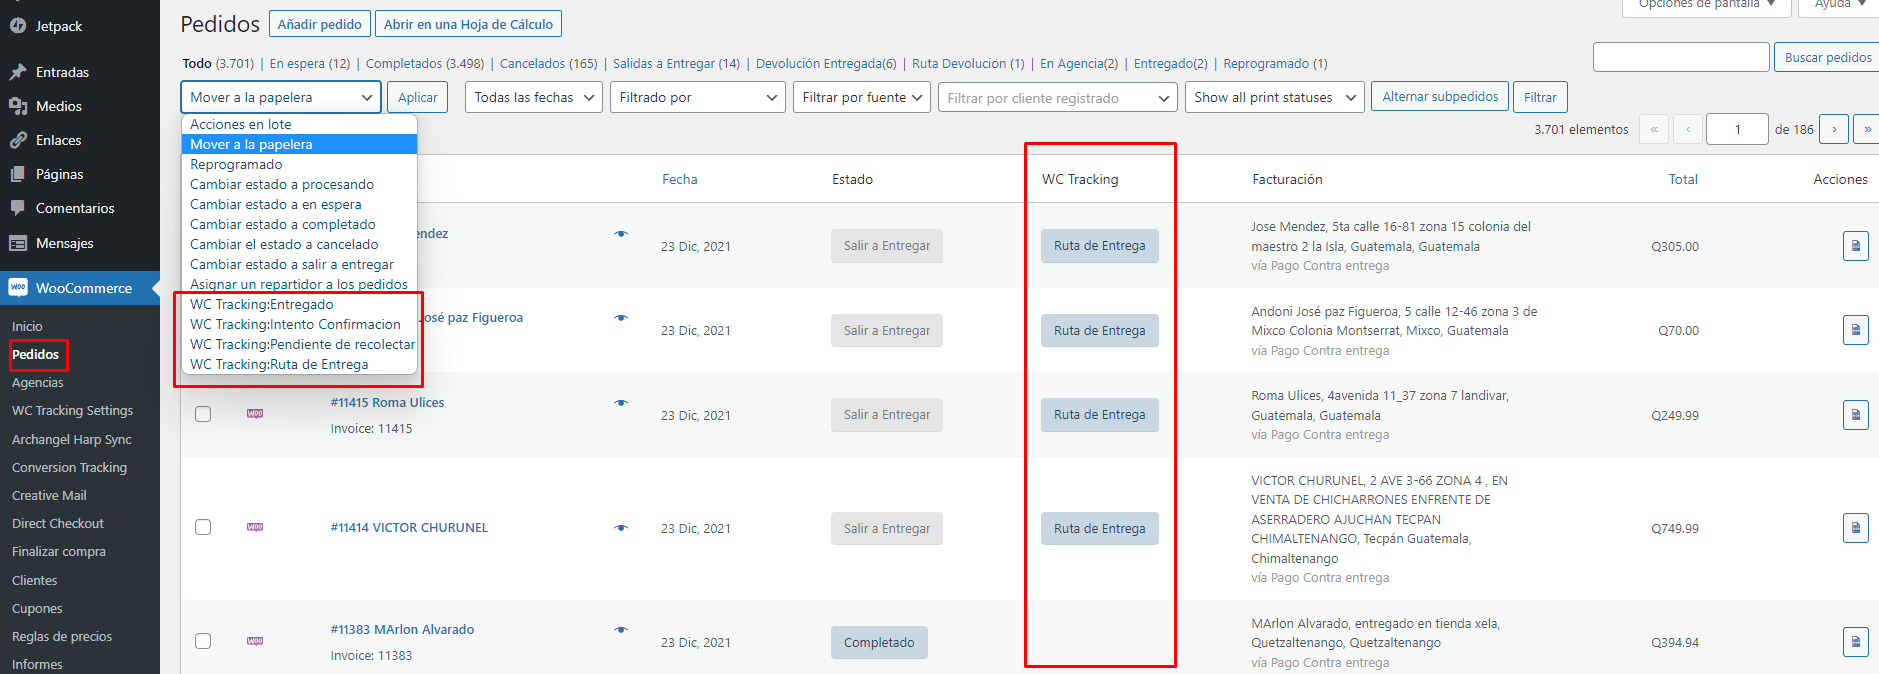Open Enlaces link icon menu
This screenshot has width=1879, height=674.
[x=18, y=140]
